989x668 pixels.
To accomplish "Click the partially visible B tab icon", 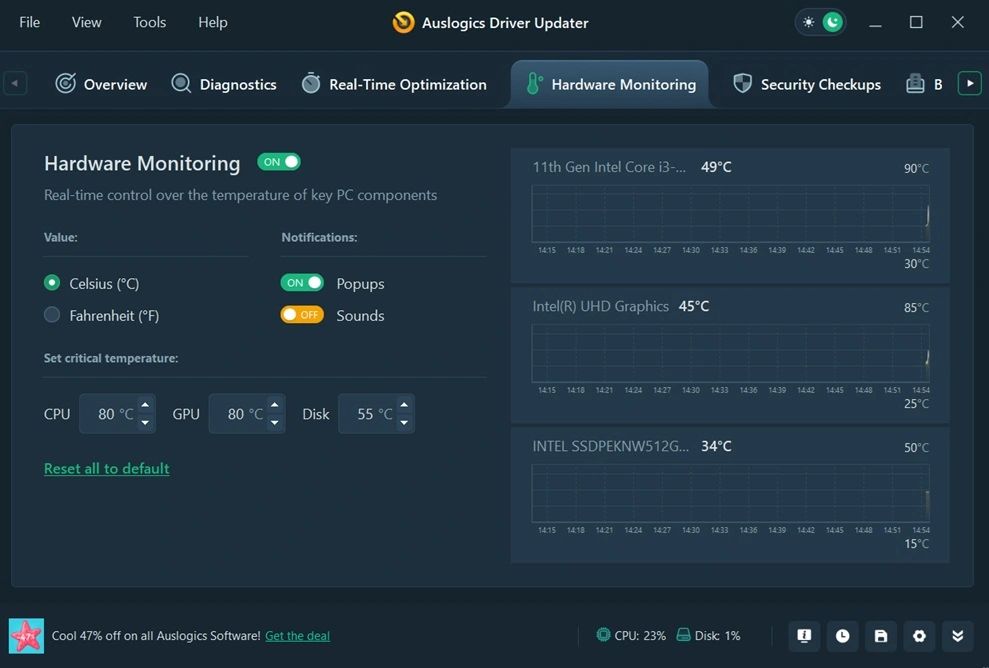I will (915, 83).
